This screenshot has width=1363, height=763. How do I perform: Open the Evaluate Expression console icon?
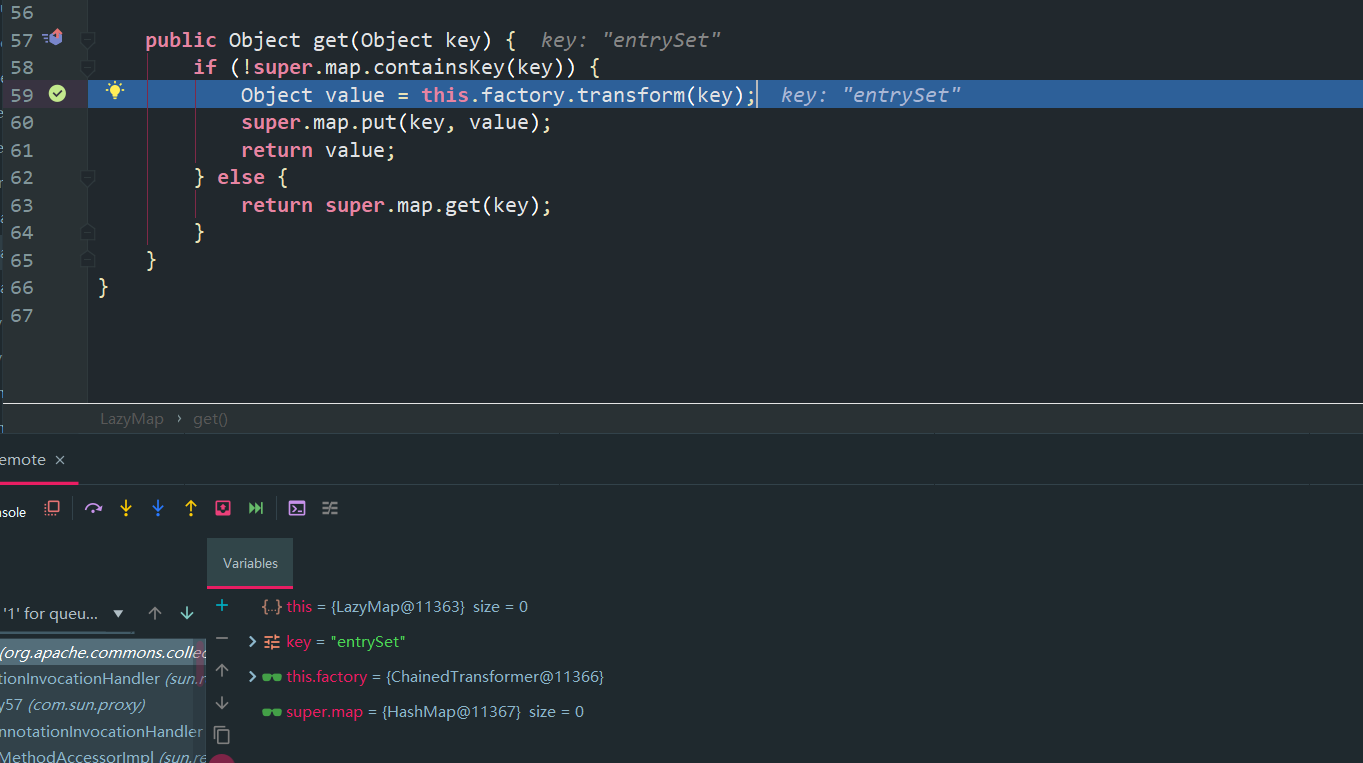[297, 508]
